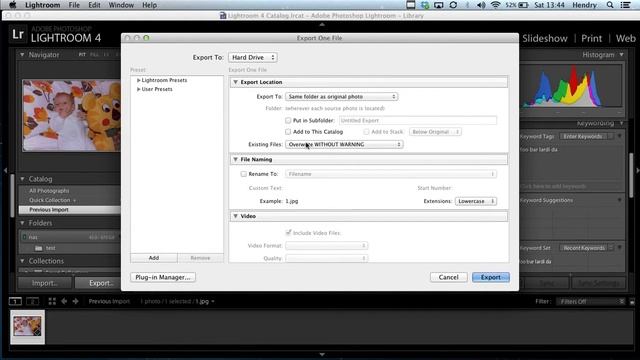Open the Extensions Lowercase dropdown
The width and height of the screenshot is (640, 360).
476,201
